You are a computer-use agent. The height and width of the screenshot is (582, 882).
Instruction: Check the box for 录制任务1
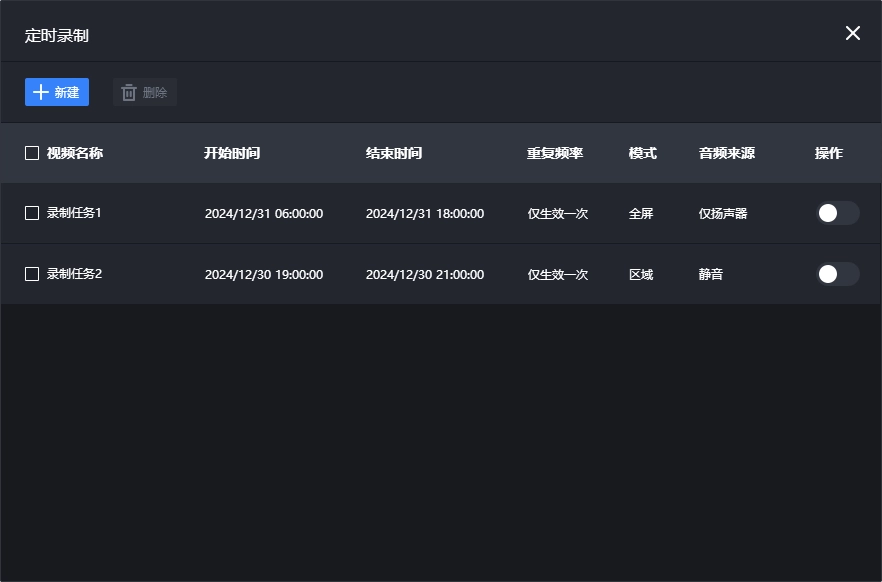[x=32, y=213]
